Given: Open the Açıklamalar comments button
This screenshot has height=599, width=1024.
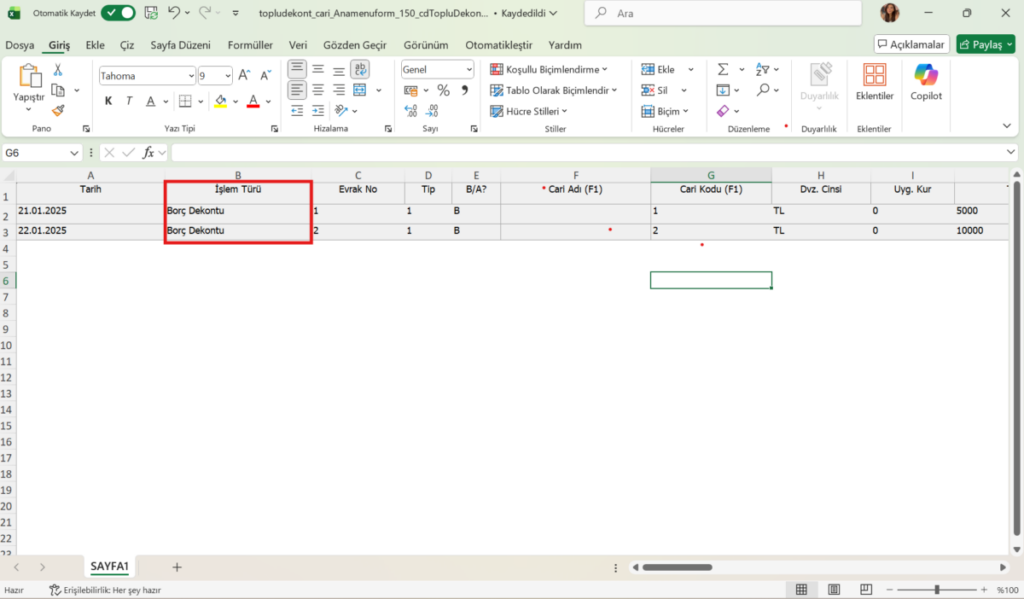Looking at the screenshot, I should [x=911, y=44].
